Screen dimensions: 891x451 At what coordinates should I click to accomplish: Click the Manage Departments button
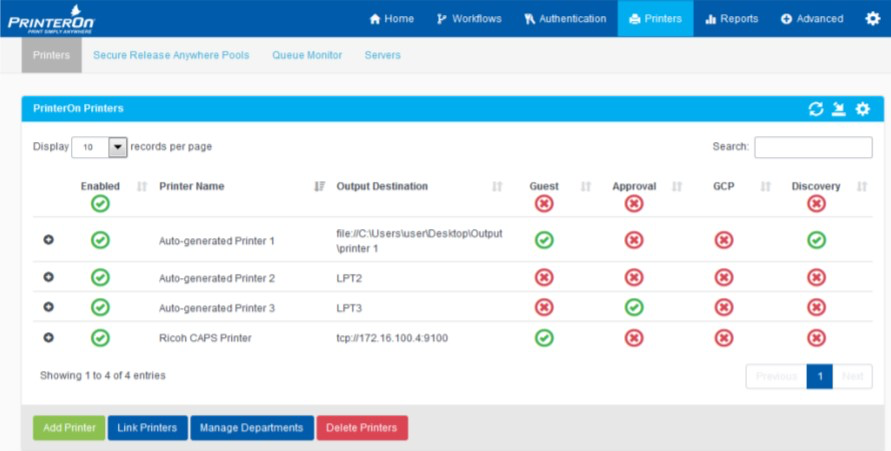pyautogui.click(x=252, y=428)
